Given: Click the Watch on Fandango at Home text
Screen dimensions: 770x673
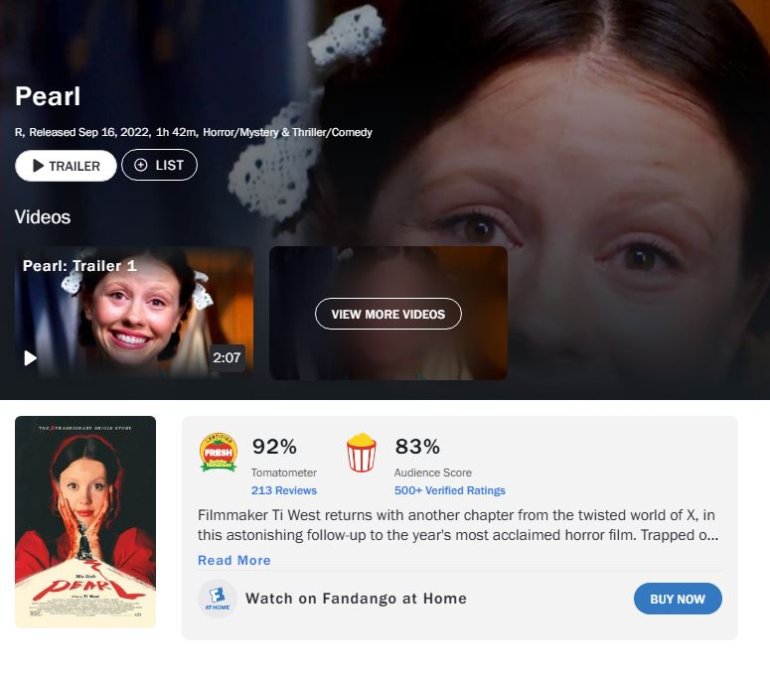Looking at the screenshot, I should pos(356,598).
